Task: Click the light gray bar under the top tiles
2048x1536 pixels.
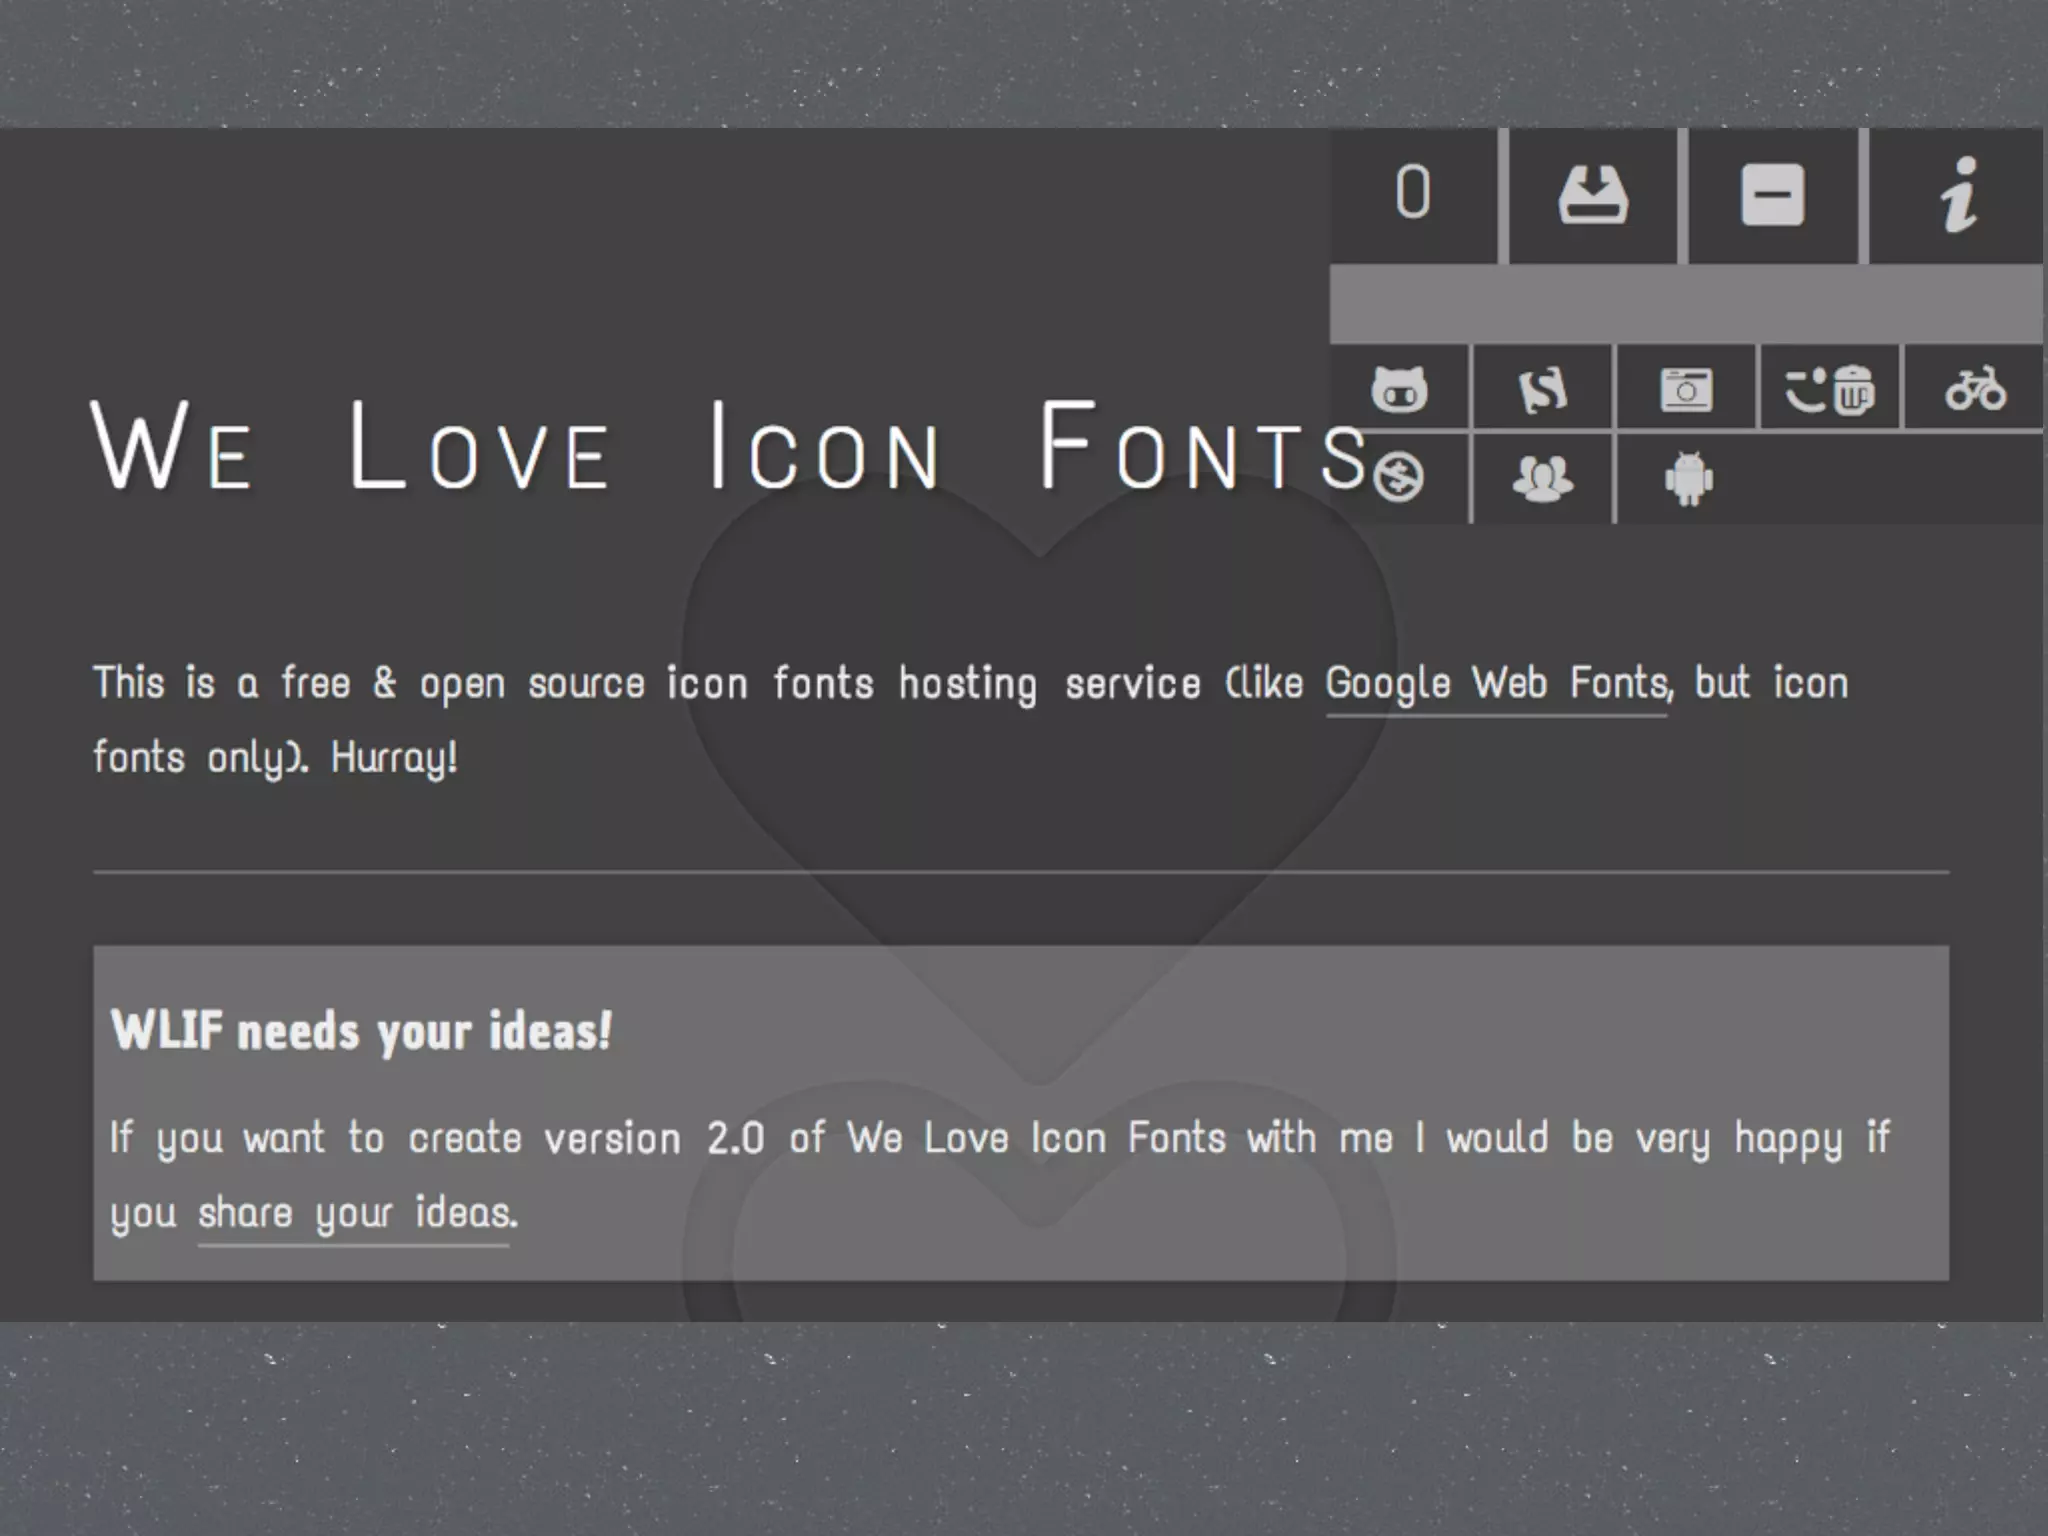Action: [1686, 304]
